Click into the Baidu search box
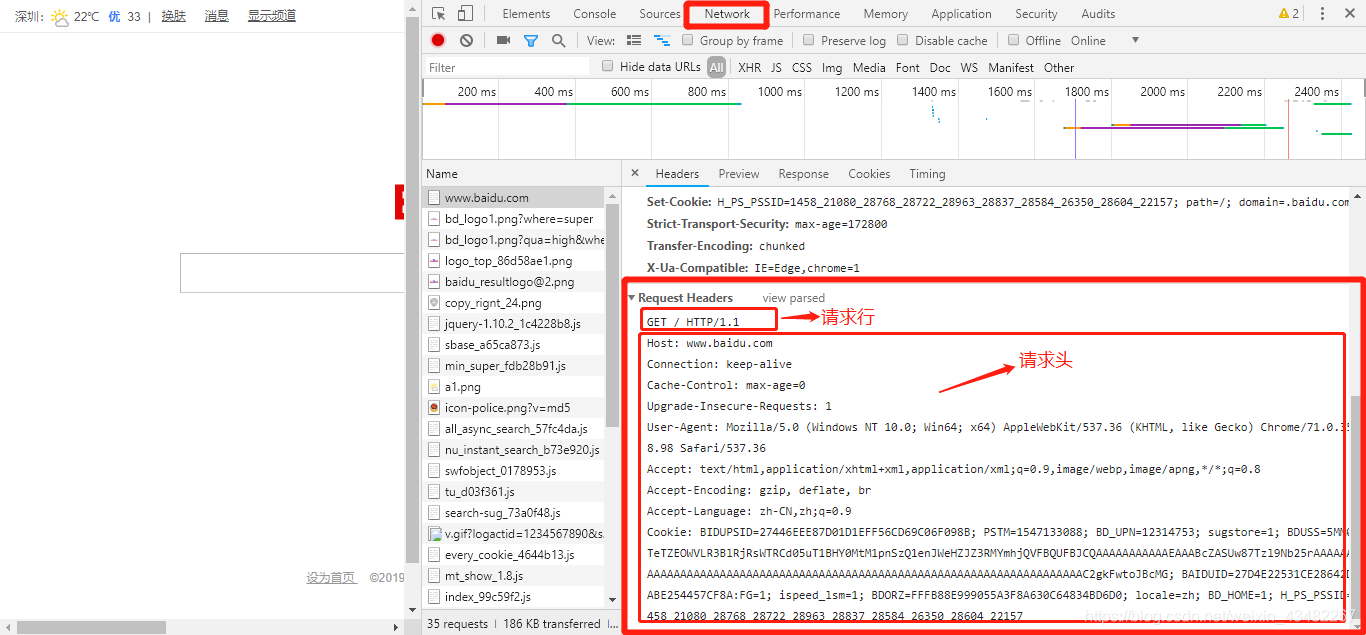This screenshot has height=635, width=1366. pyautogui.click(x=292, y=273)
